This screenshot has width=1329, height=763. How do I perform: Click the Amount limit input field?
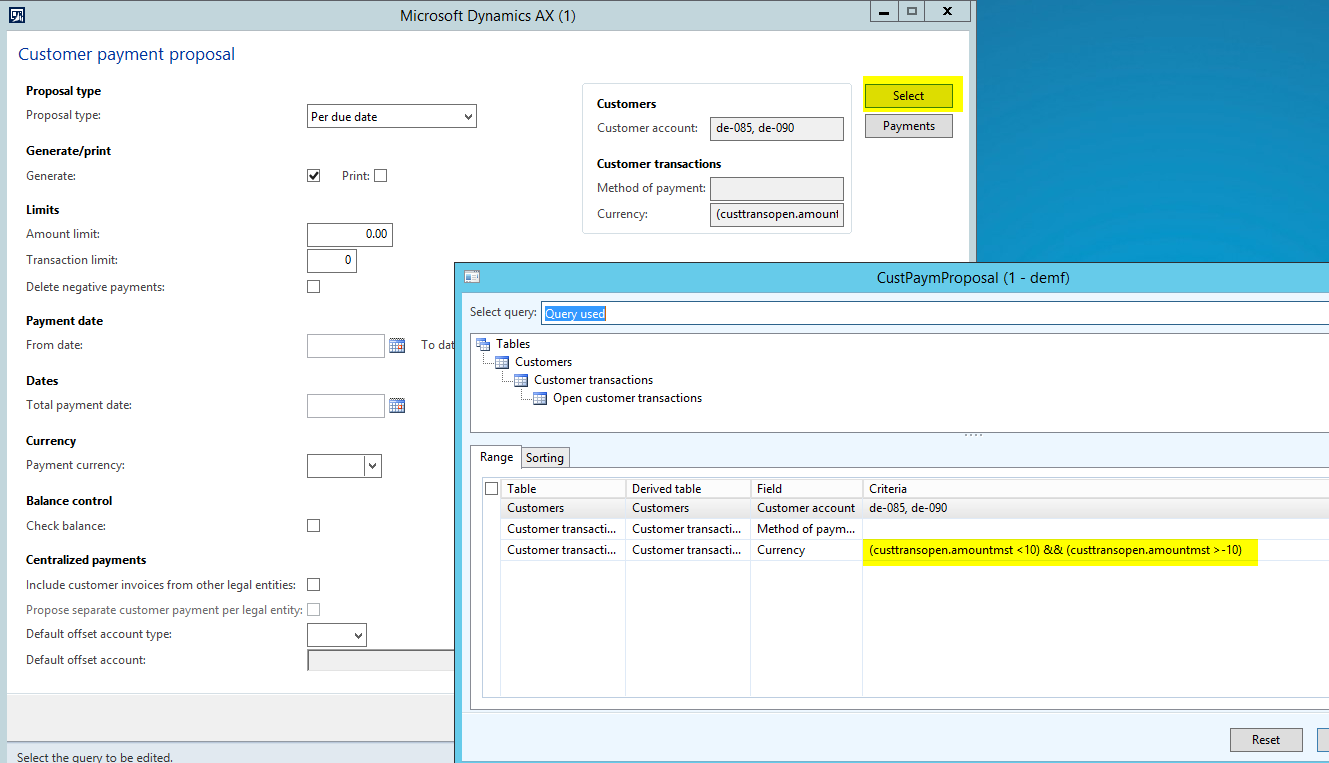349,235
